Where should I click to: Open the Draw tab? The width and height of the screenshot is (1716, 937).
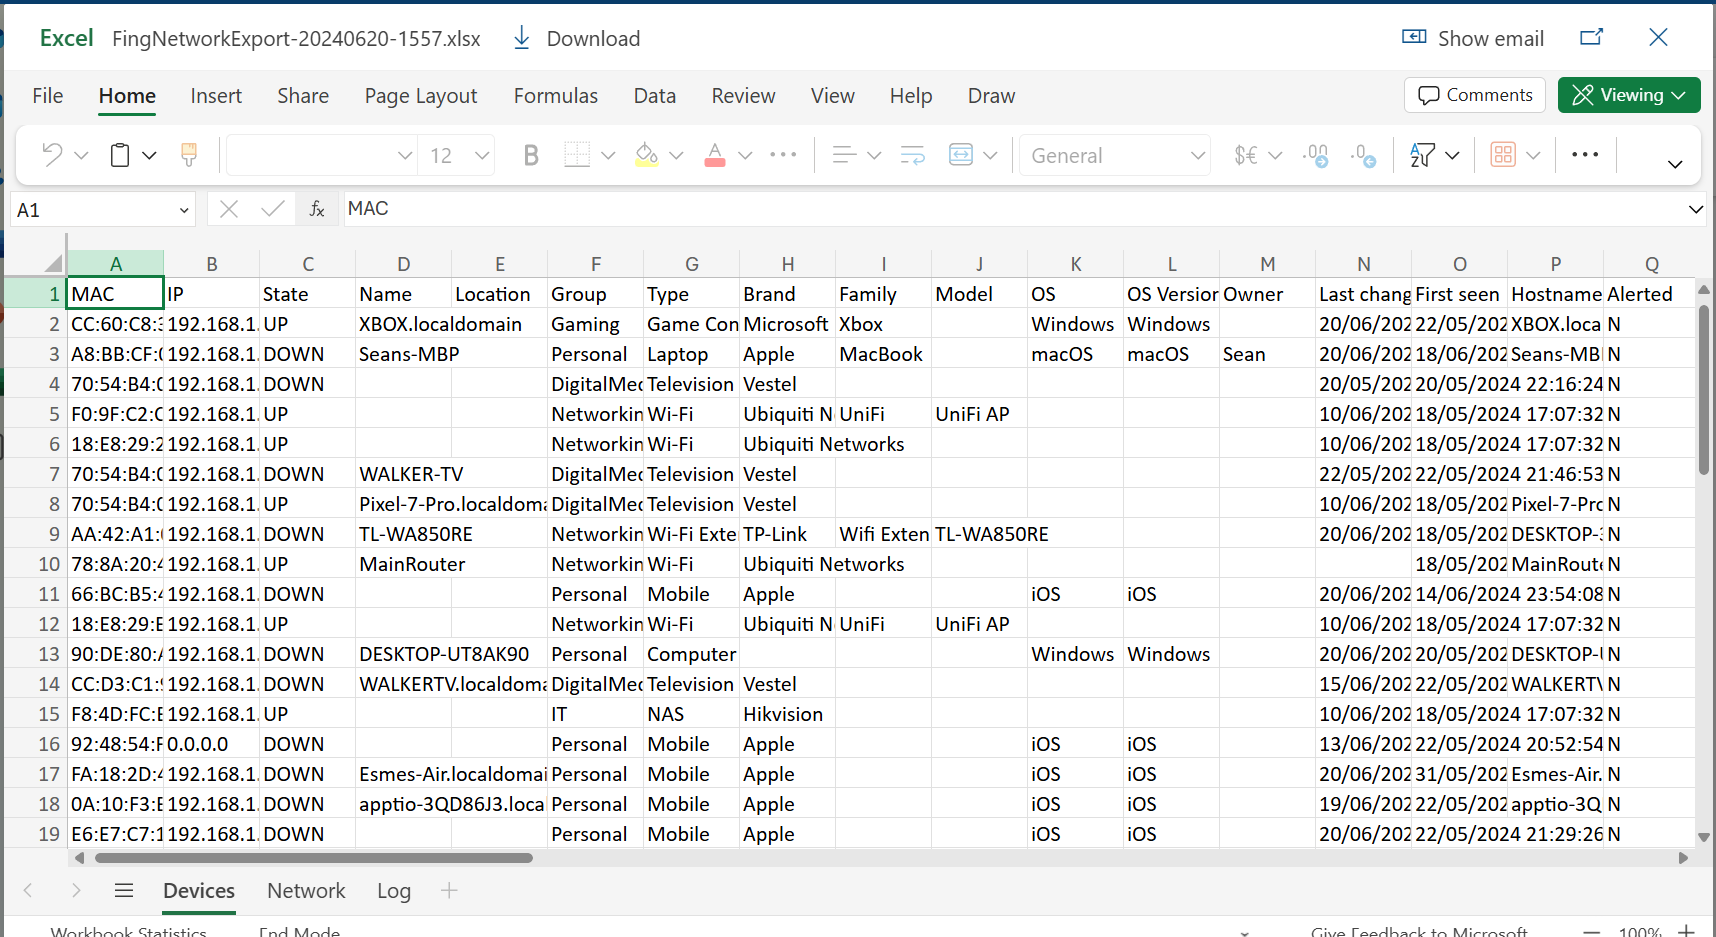point(991,96)
